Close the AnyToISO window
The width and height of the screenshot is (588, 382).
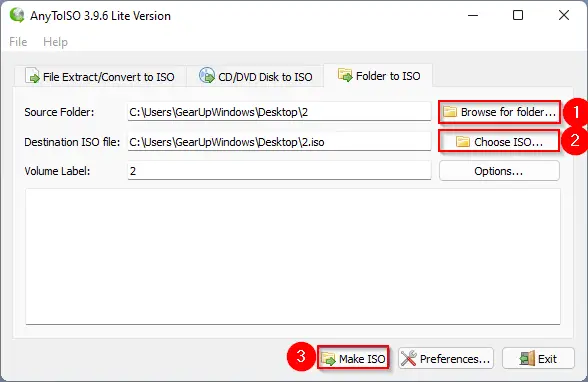[x=564, y=15]
